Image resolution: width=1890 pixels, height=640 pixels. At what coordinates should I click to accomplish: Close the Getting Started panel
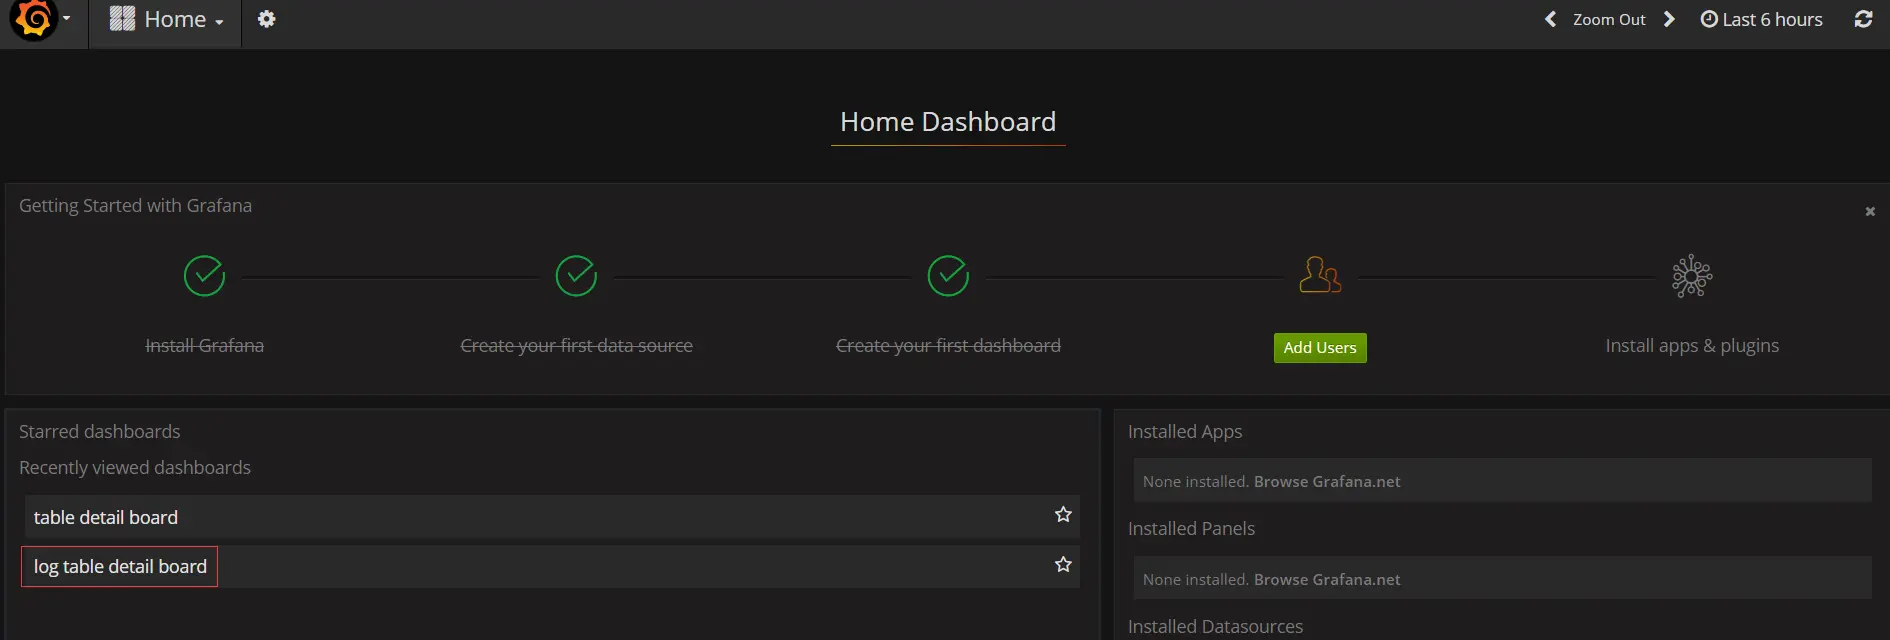point(1870,211)
